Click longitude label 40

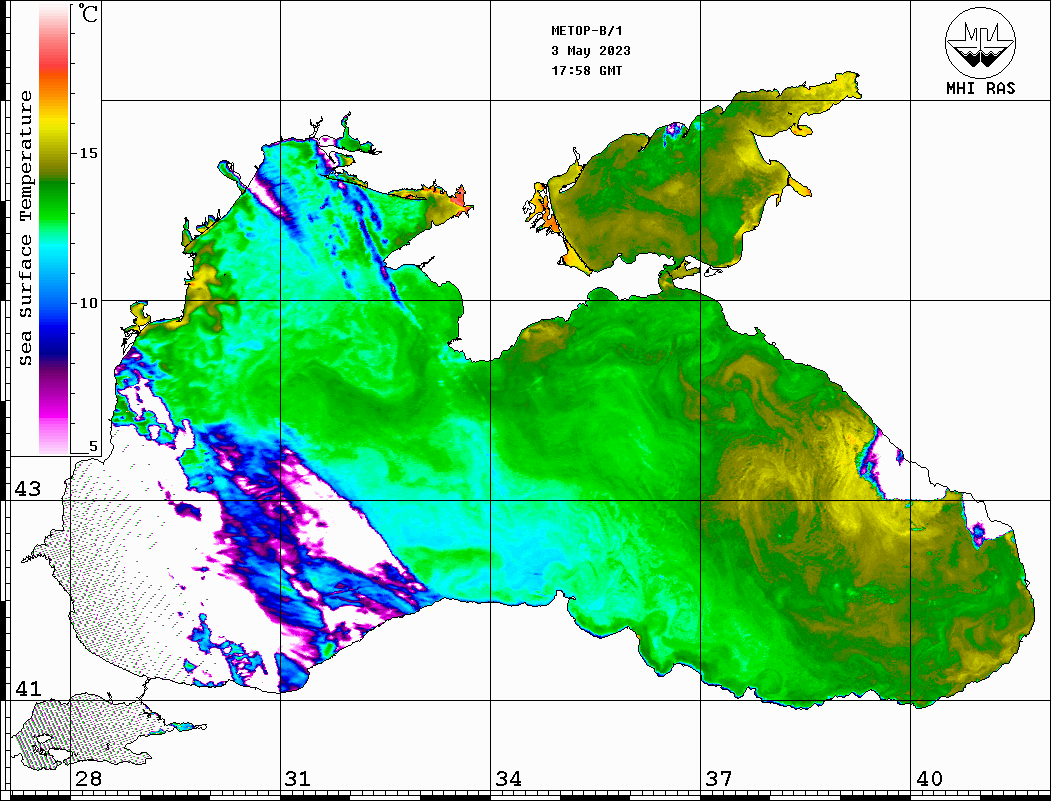click(x=929, y=779)
